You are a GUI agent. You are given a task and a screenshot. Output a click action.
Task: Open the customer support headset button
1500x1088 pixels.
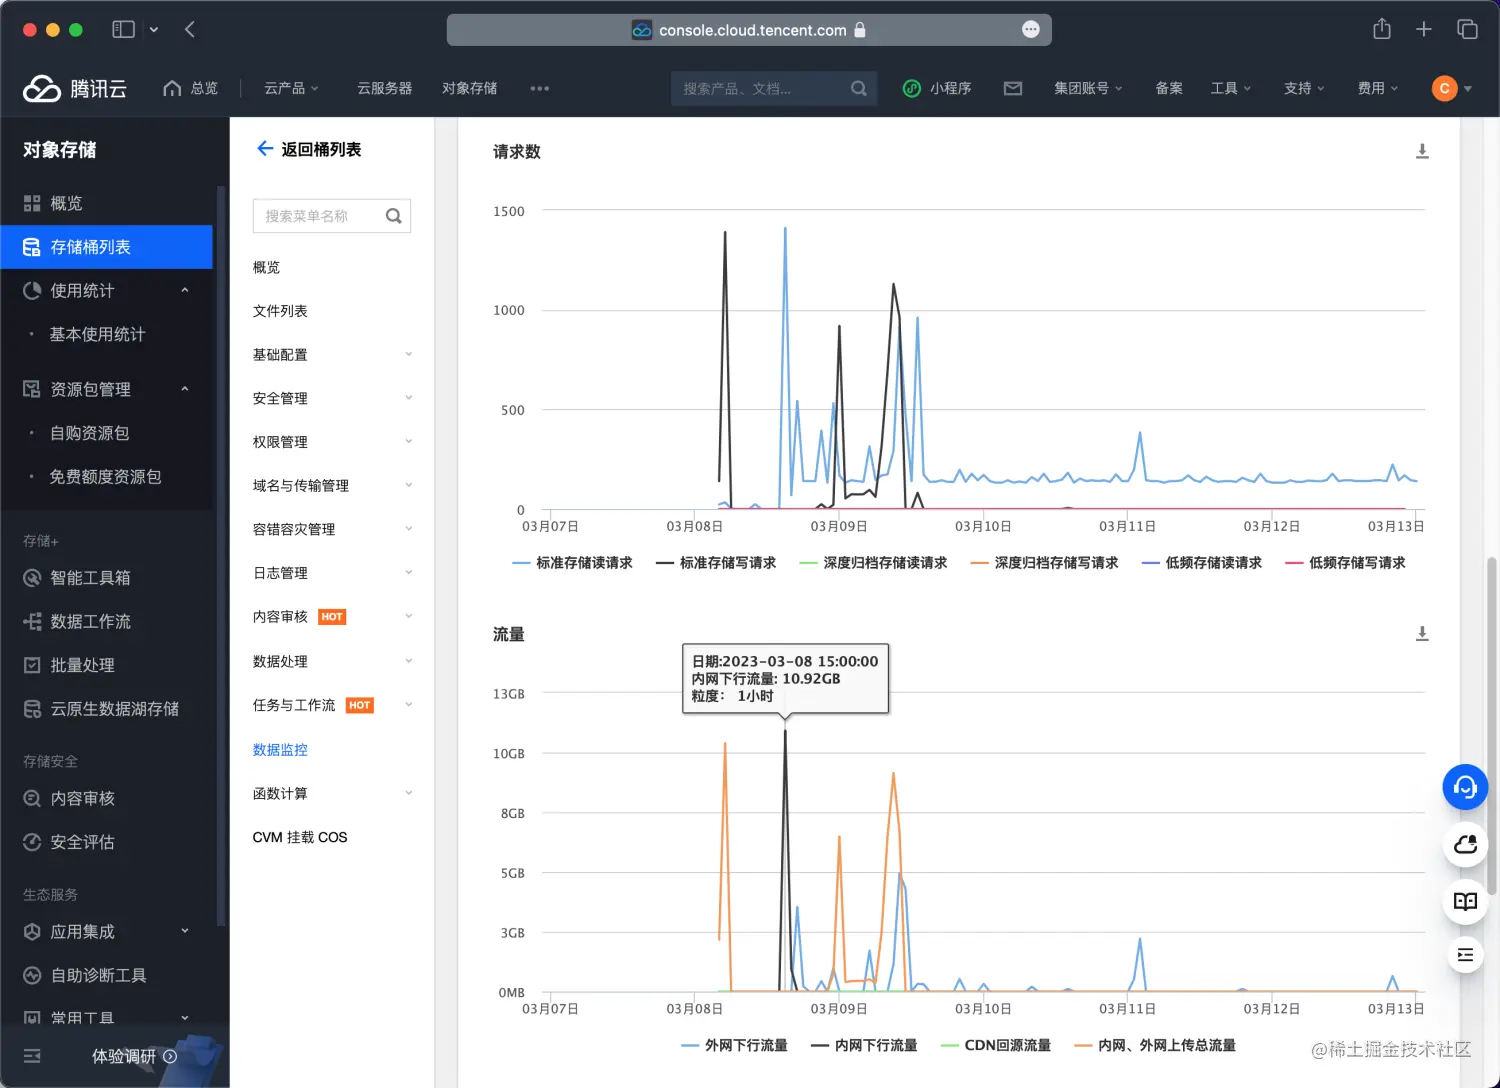click(x=1465, y=787)
